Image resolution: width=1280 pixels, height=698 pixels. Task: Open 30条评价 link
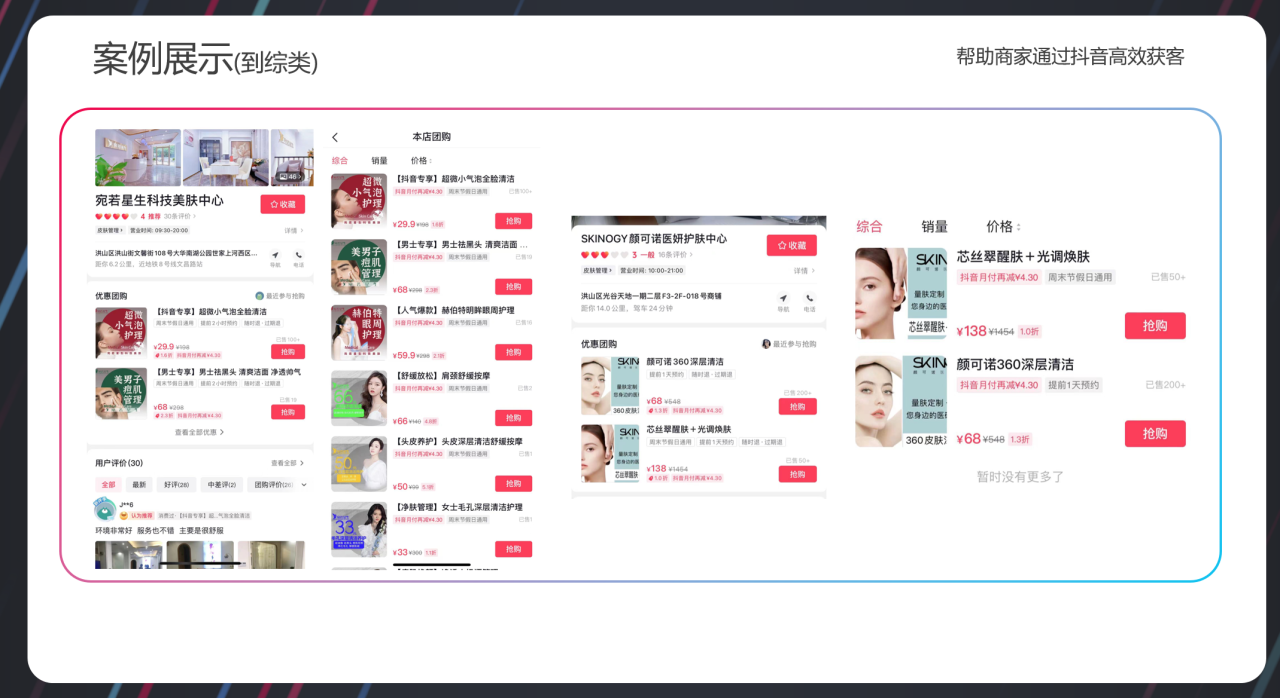pos(178,216)
